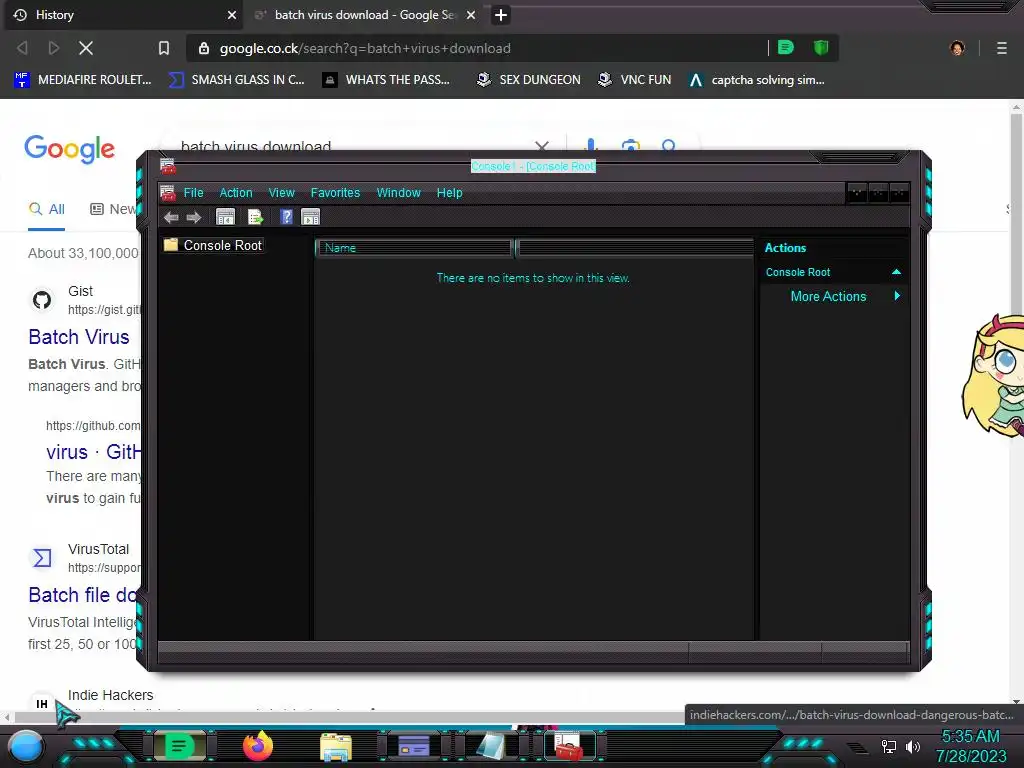Open captcha solving sim... bookmark
This screenshot has width=1024, height=768.
756,80
